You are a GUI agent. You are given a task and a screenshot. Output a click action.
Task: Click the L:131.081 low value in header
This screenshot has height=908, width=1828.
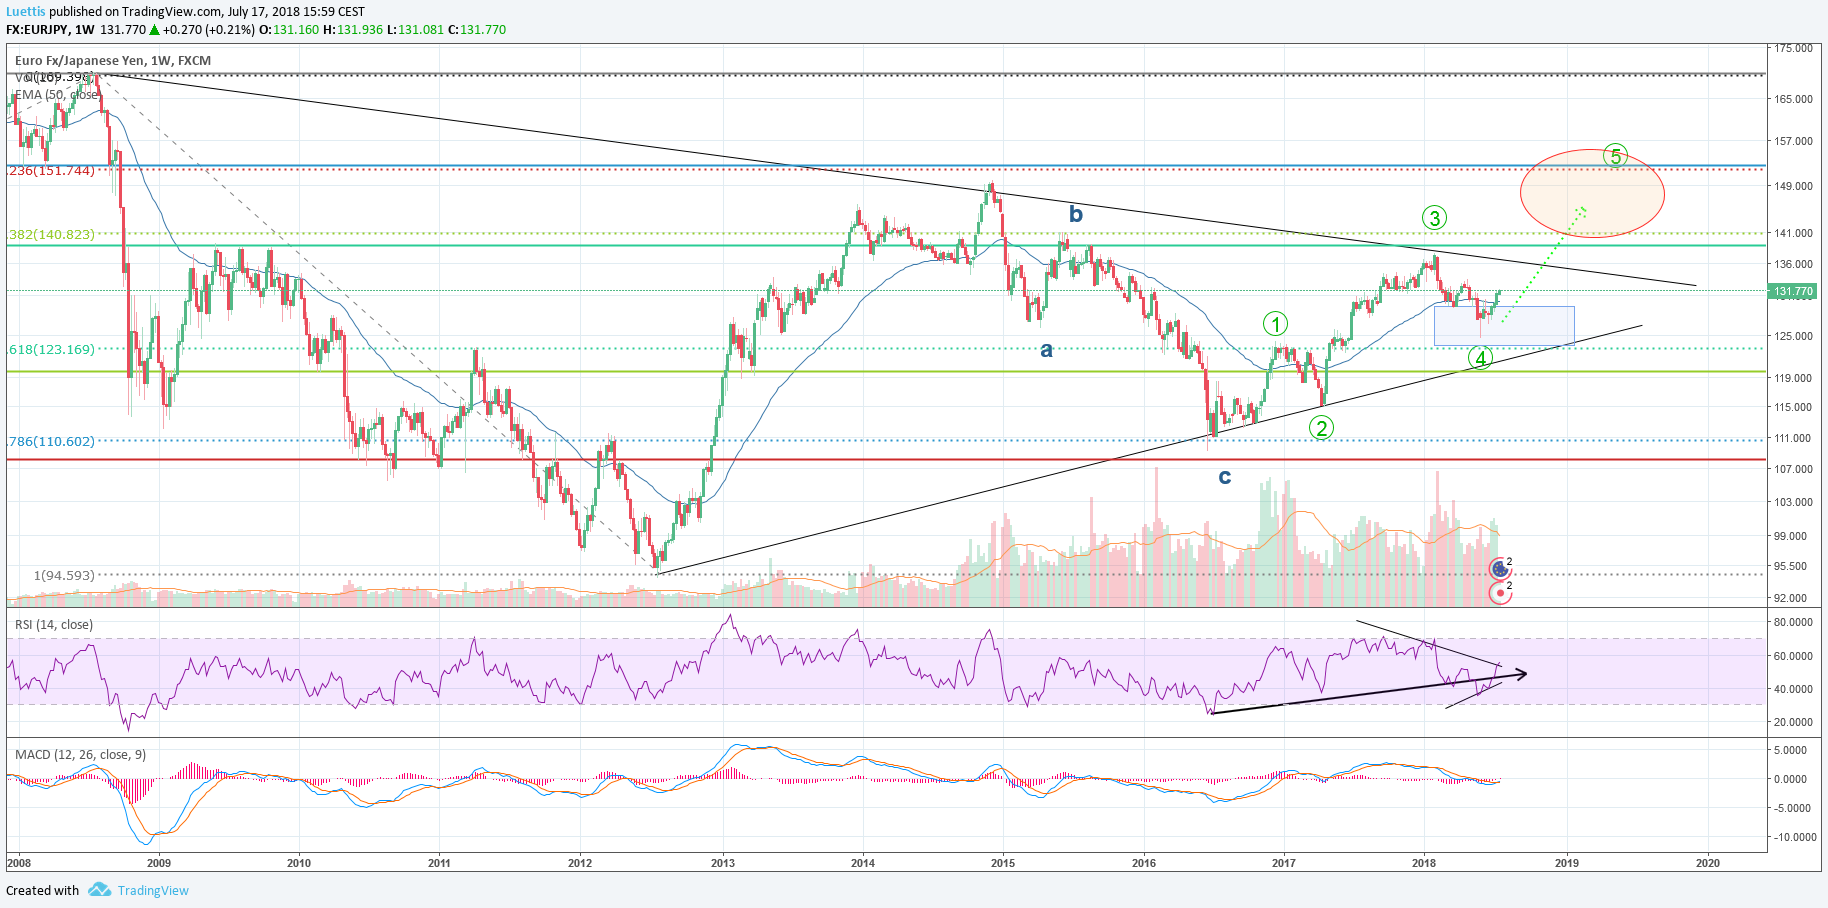click(415, 30)
